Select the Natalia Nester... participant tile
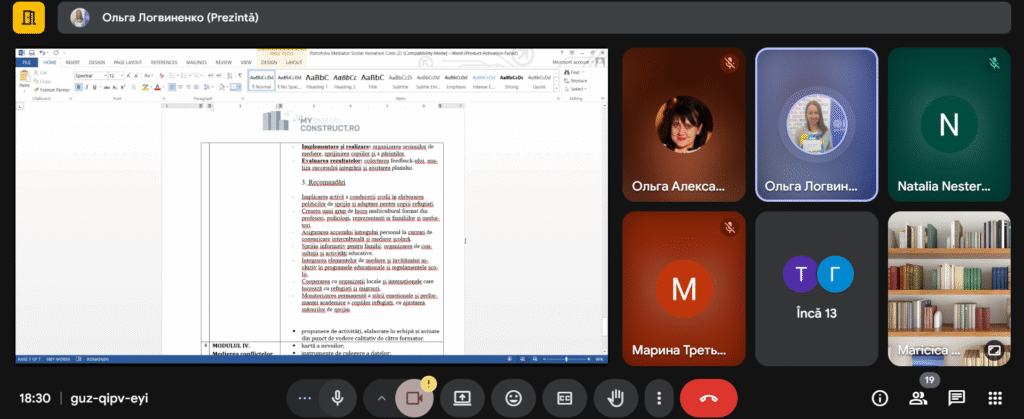1024x419 pixels. pos(949,124)
